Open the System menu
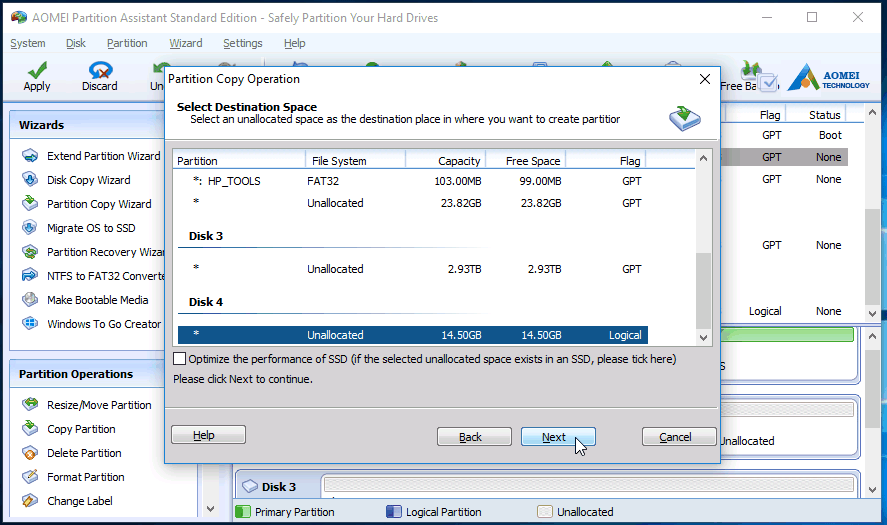 coord(28,43)
